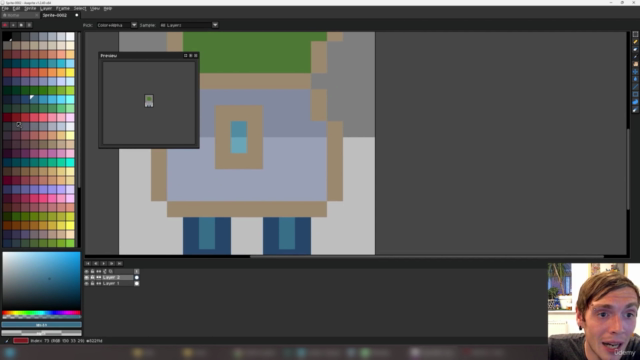Screen dimensions: 640x360
Task: Toggle continuous cels on Layer 2
Action: 98,278
